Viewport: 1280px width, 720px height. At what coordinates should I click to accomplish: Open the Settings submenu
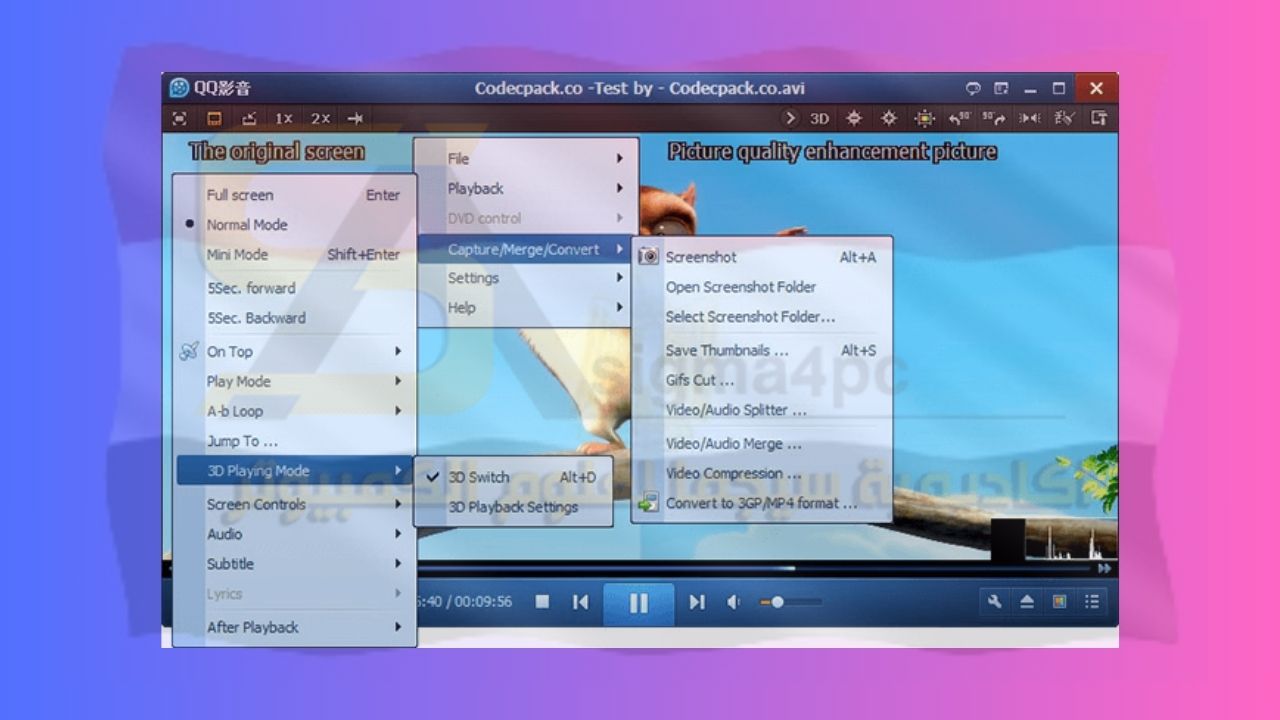[527, 278]
